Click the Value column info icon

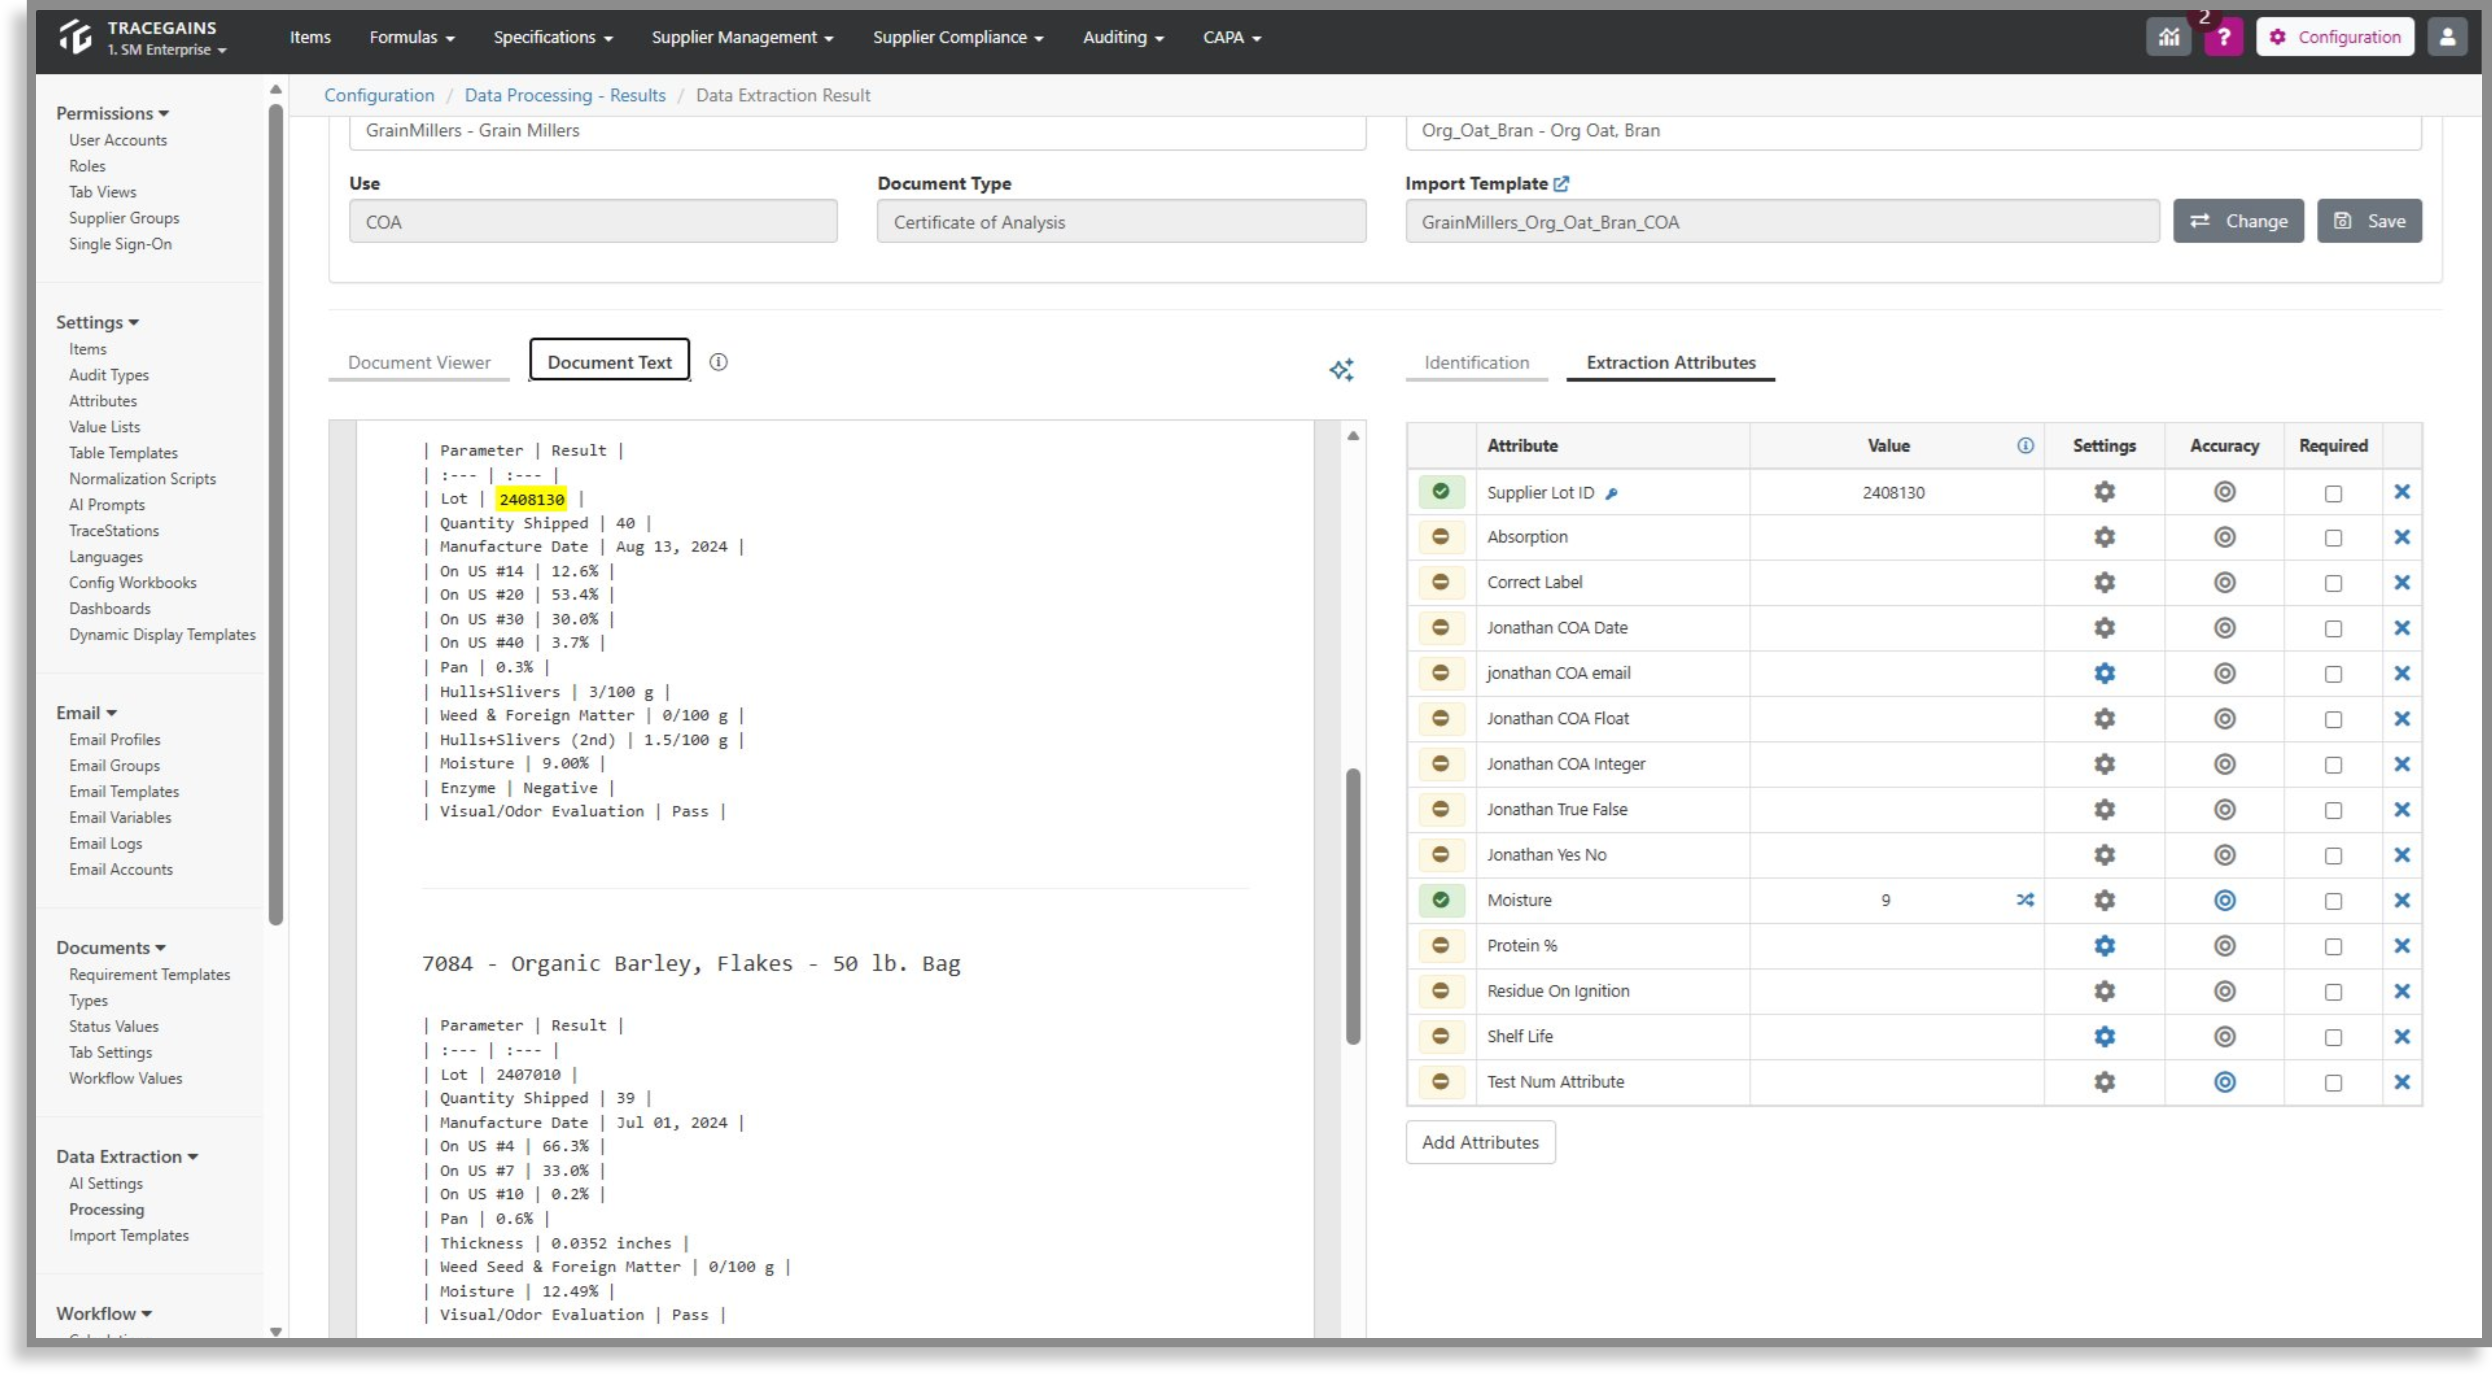click(x=2025, y=446)
